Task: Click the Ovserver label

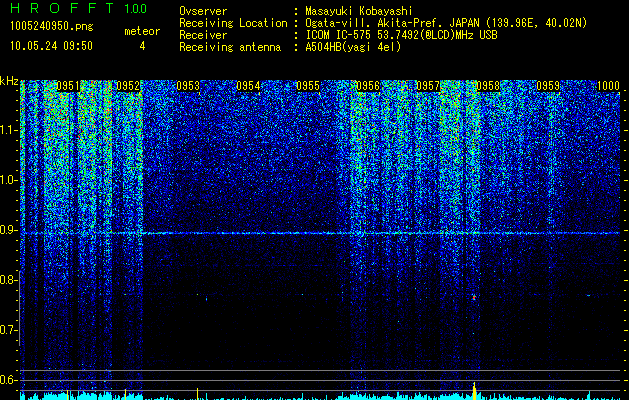Action: pos(203,11)
